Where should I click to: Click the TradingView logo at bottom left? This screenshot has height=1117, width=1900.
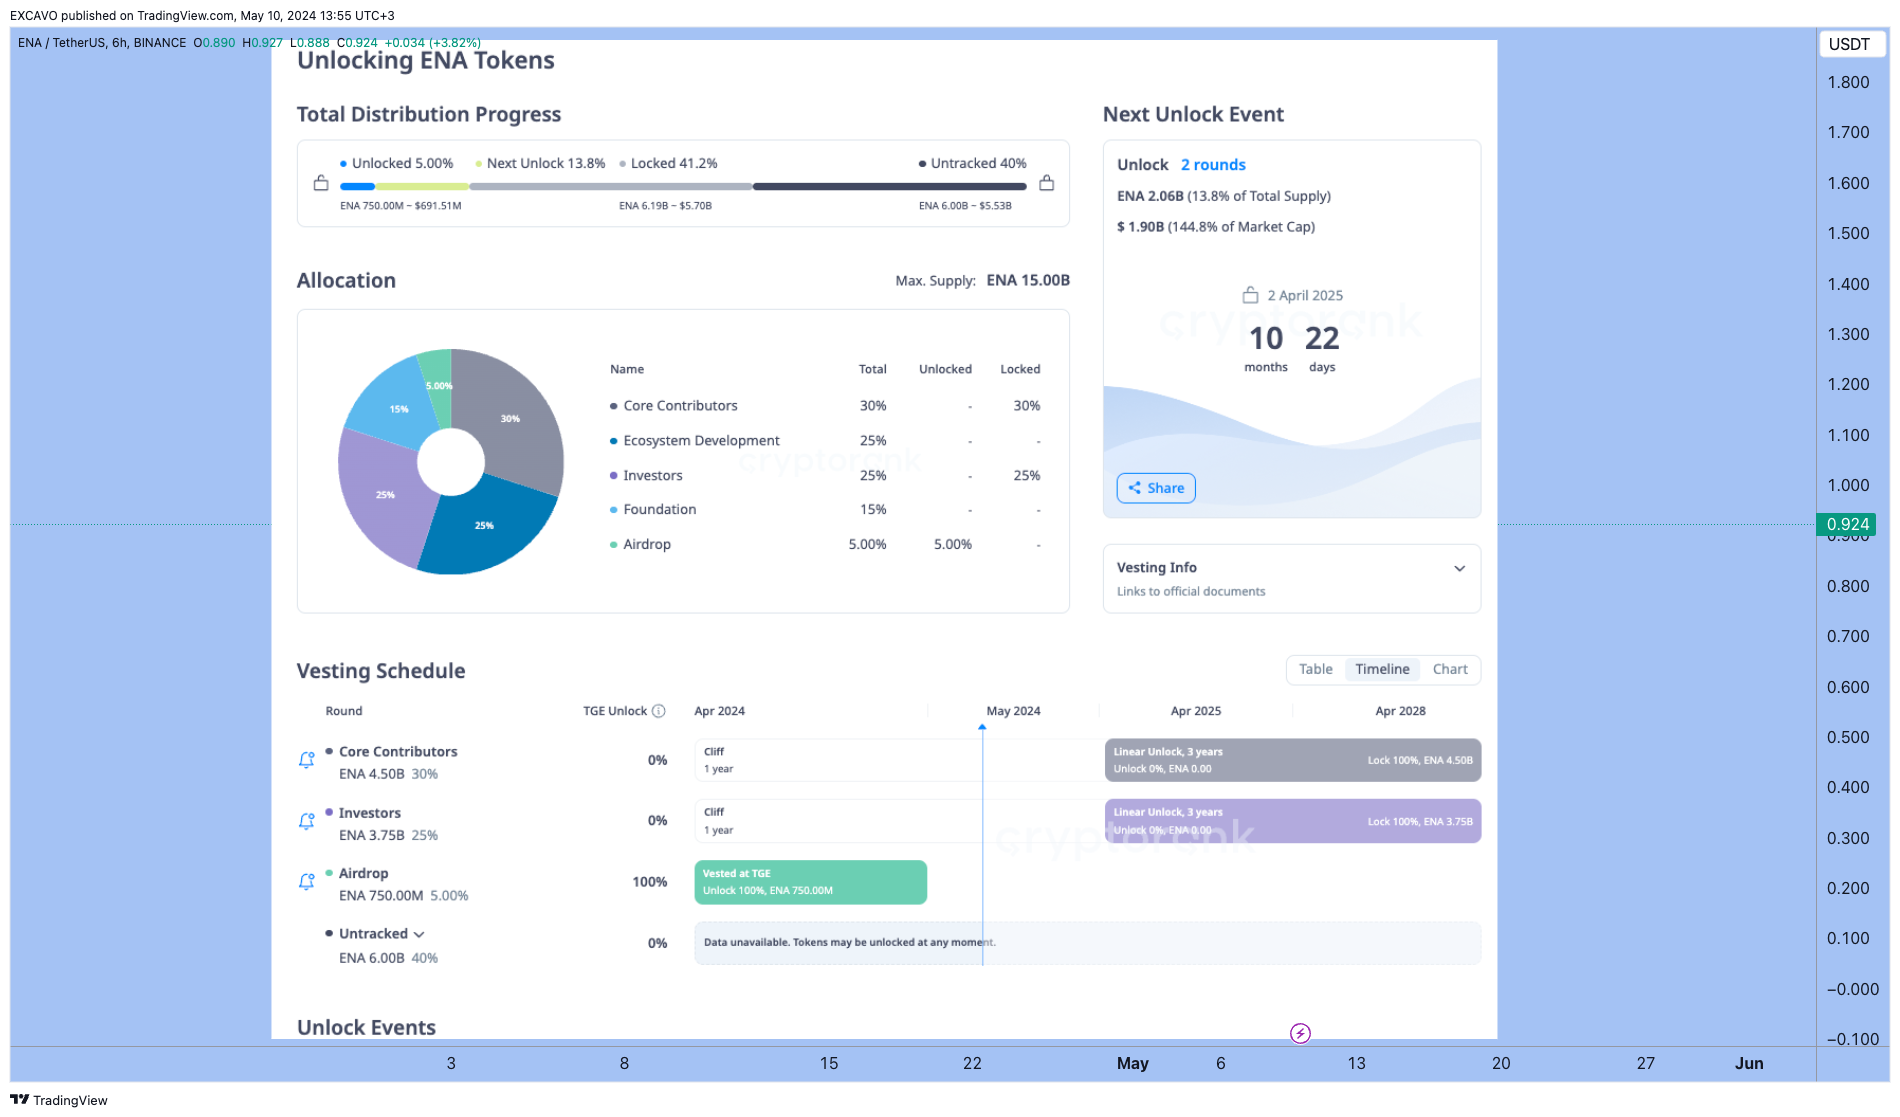[x=59, y=1100]
